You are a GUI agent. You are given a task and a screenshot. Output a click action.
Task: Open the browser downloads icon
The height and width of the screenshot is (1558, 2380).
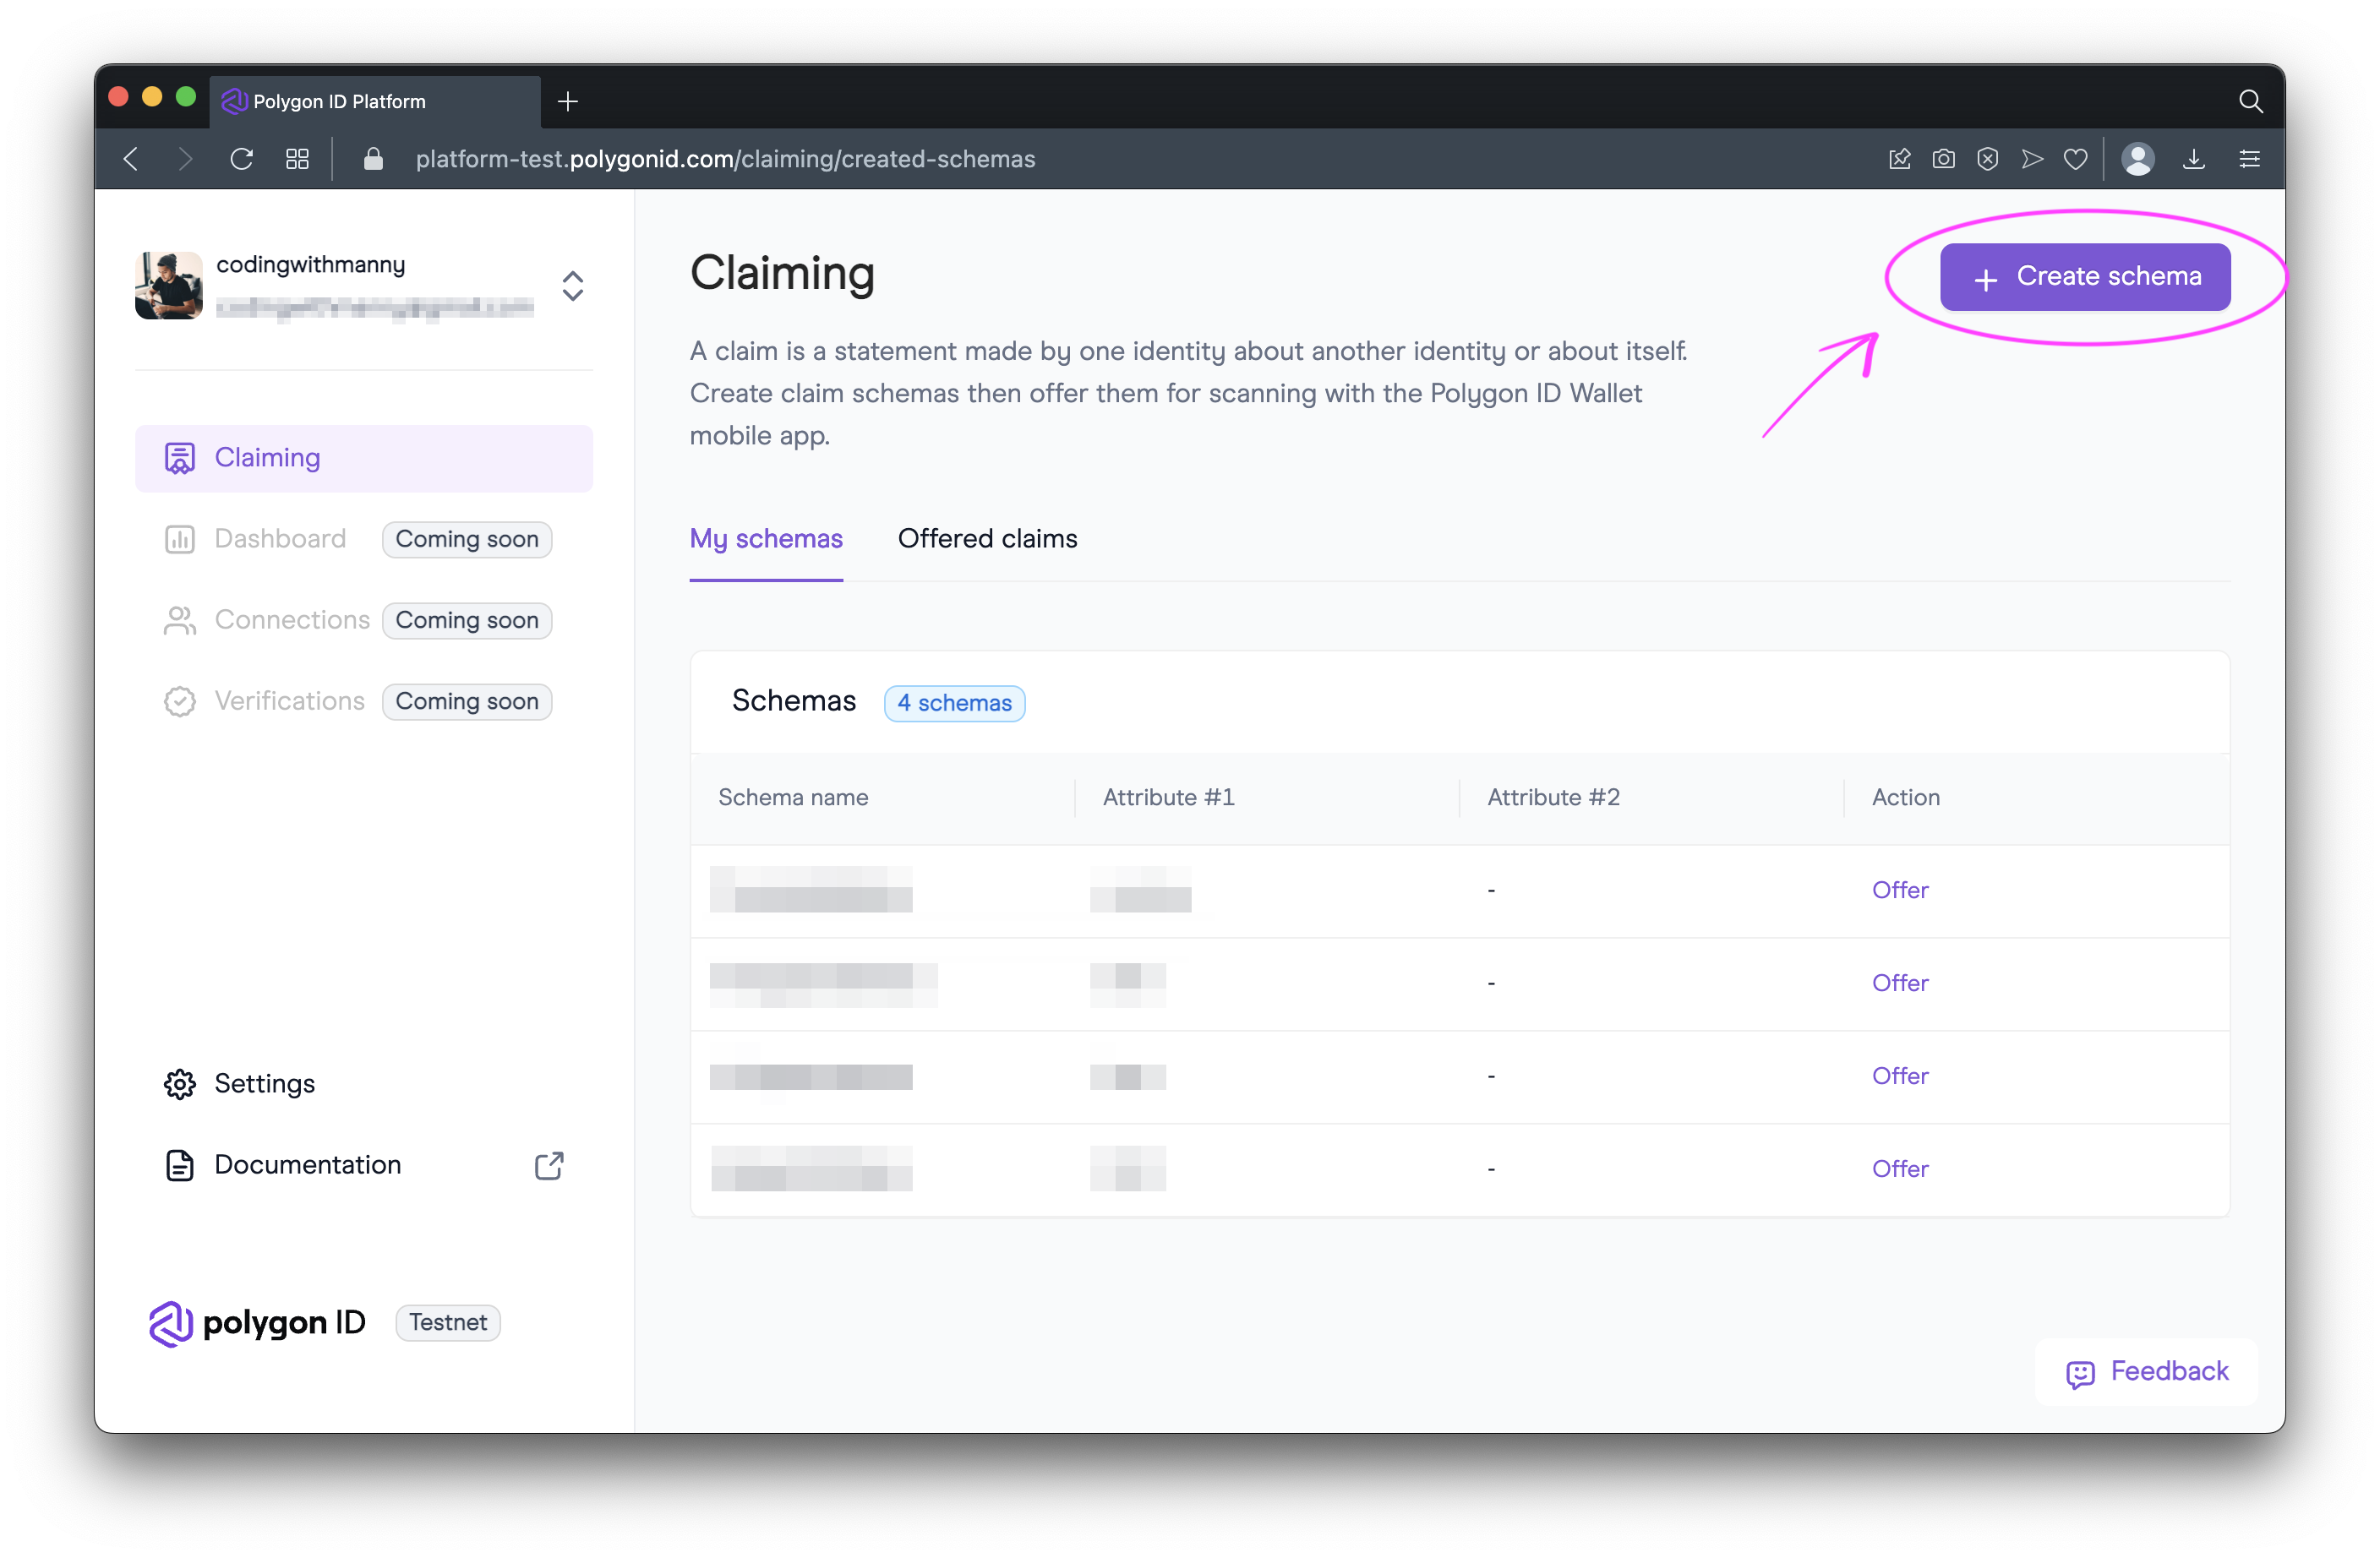tap(2194, 159)
